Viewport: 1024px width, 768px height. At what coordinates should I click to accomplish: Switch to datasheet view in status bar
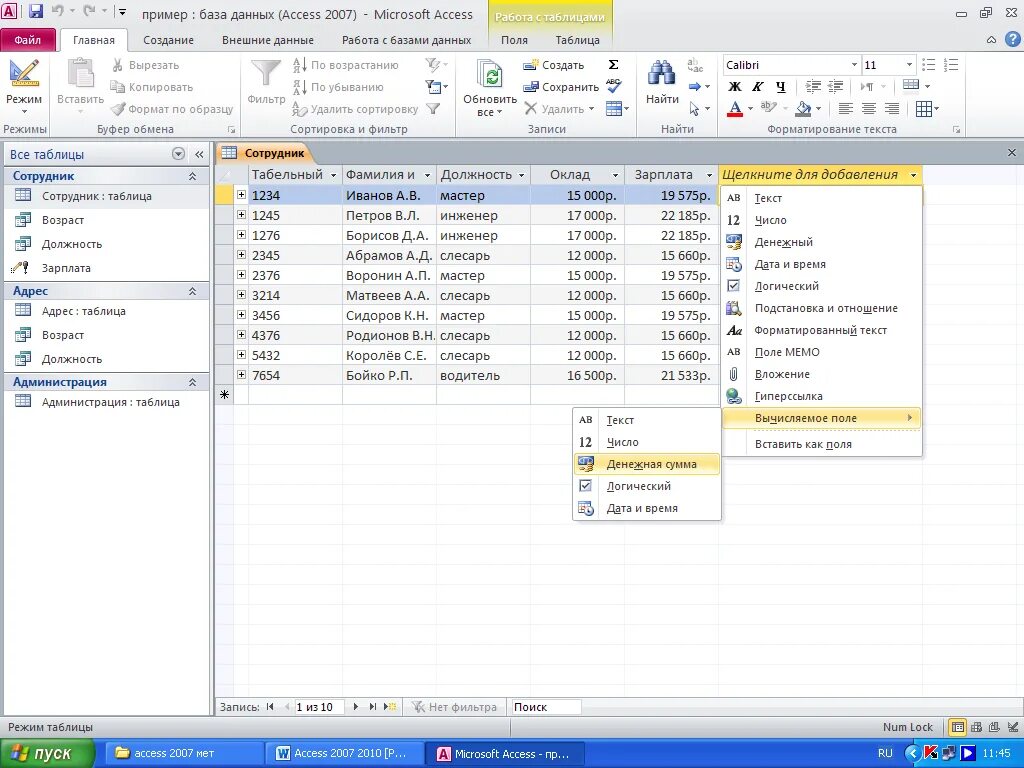click(957, 727)
